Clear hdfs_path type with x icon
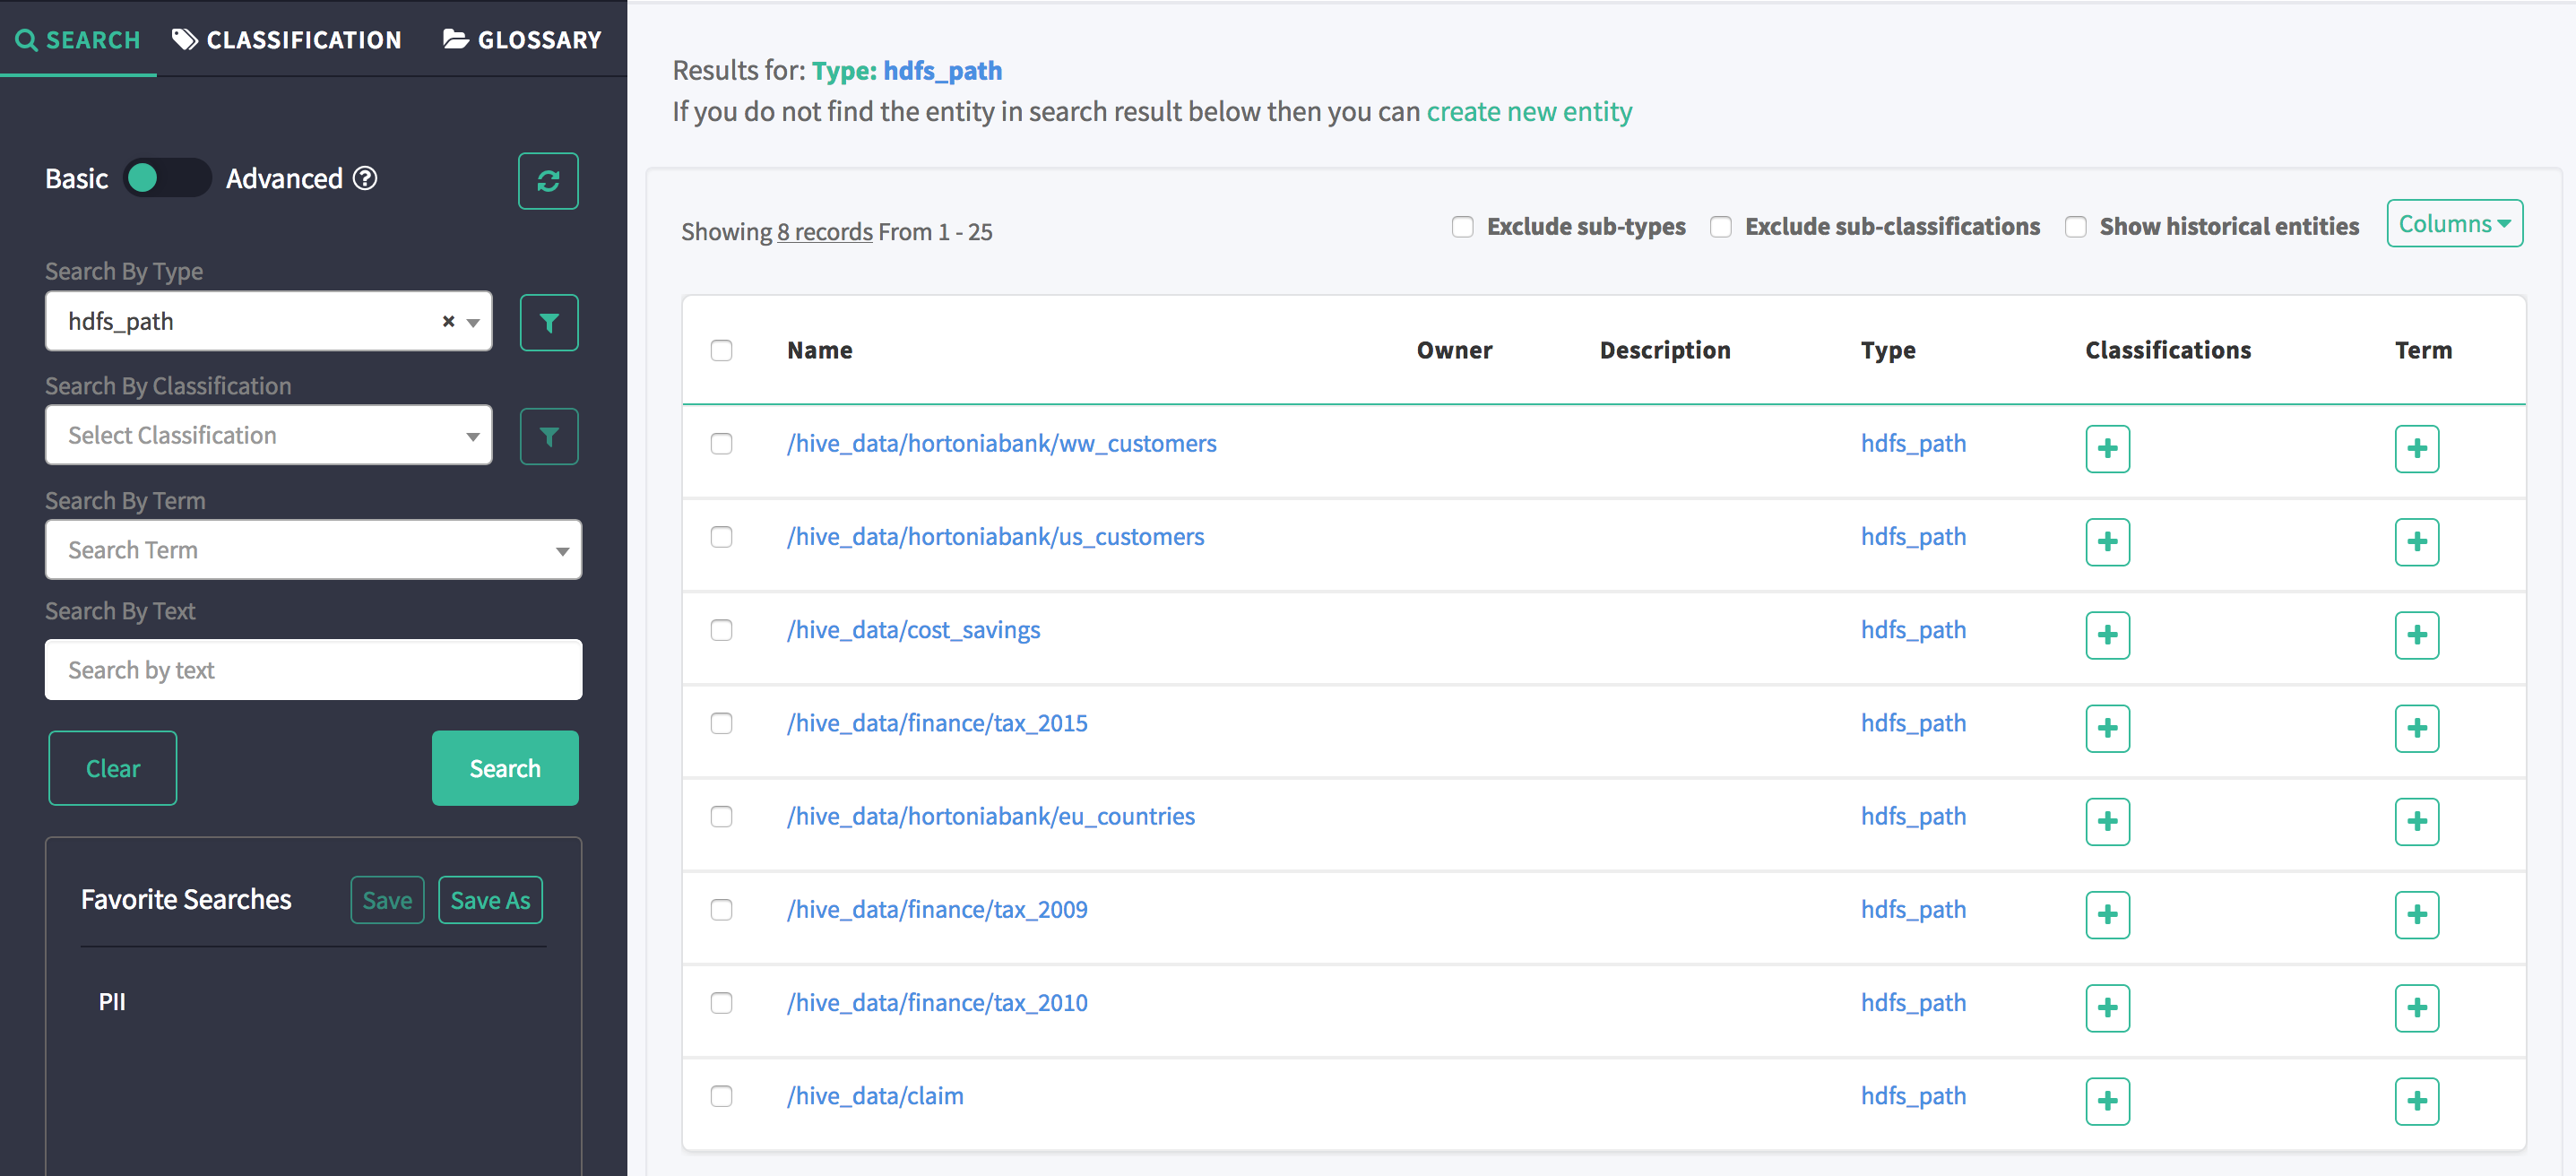This screenshot has width=2576, height=1176. (448, 321)
